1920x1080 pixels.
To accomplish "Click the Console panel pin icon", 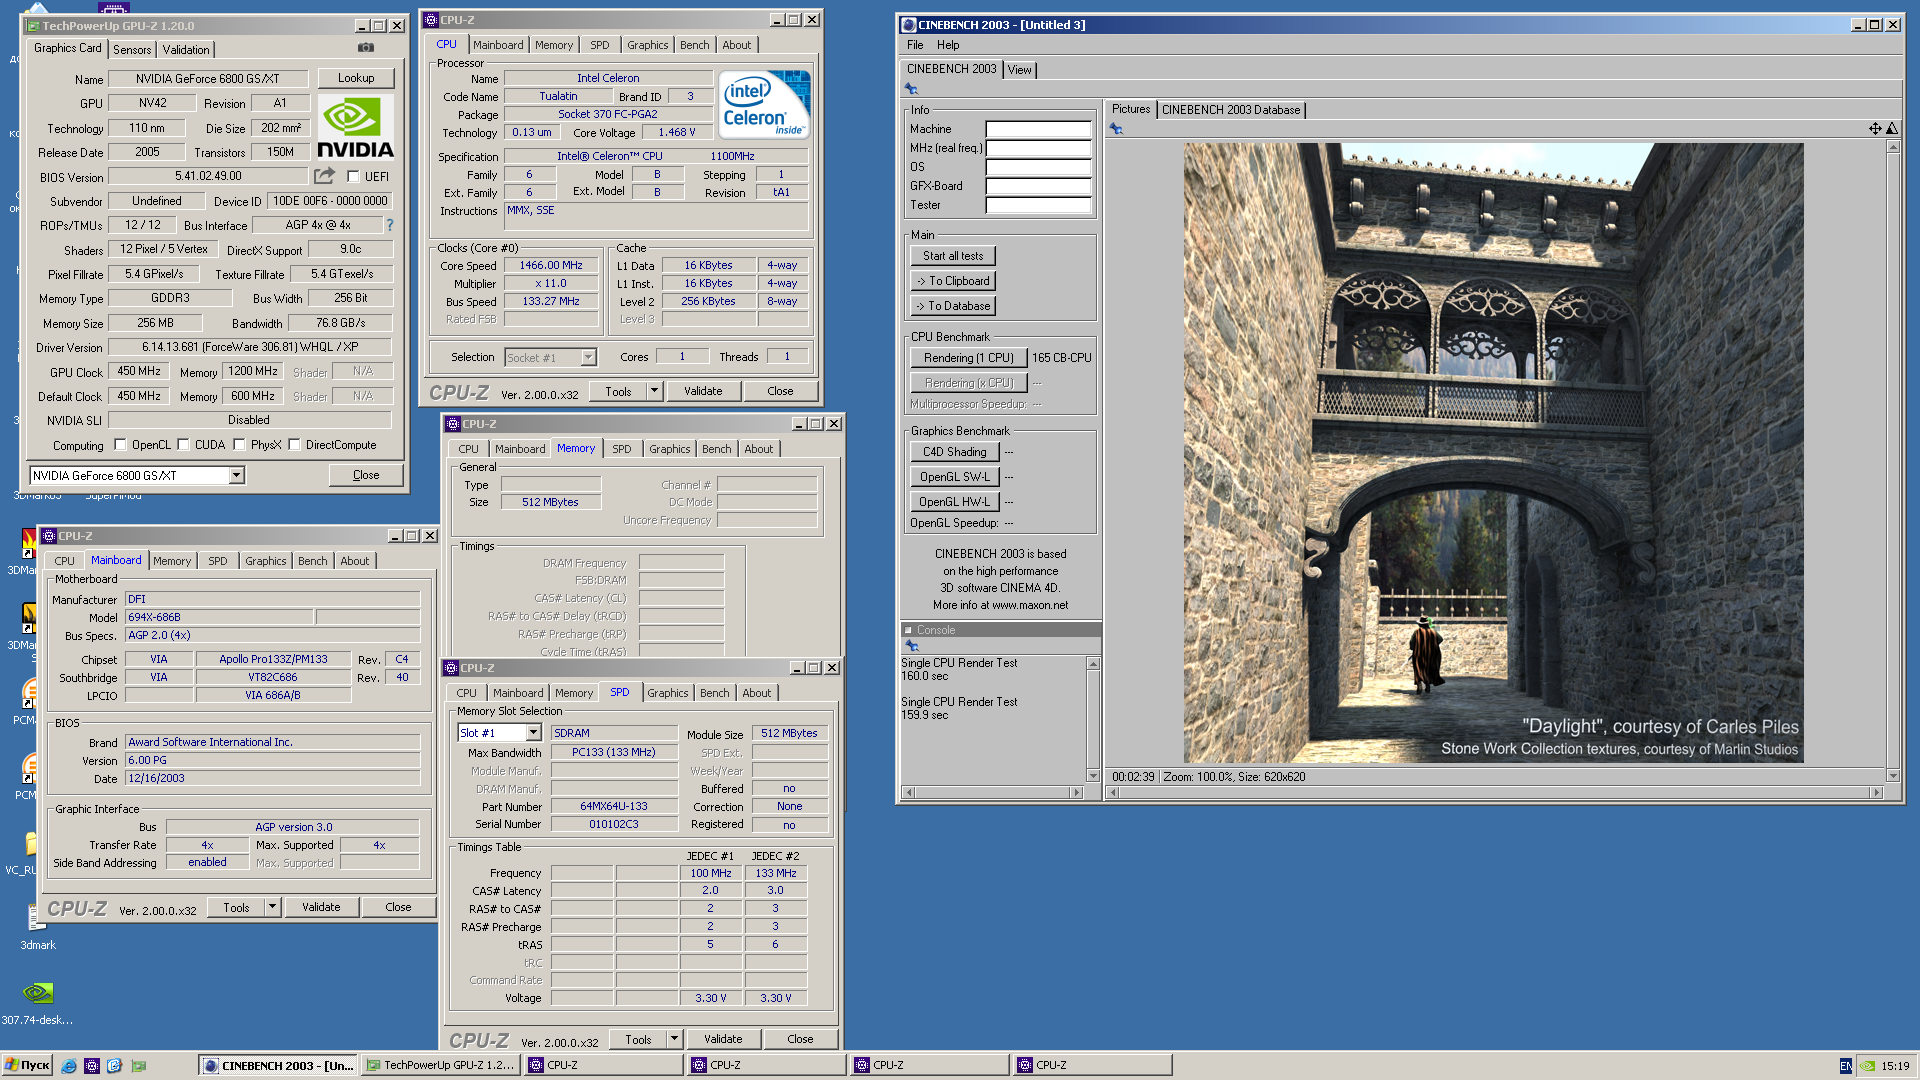I will pyautogui.click(x=911, y=646).
